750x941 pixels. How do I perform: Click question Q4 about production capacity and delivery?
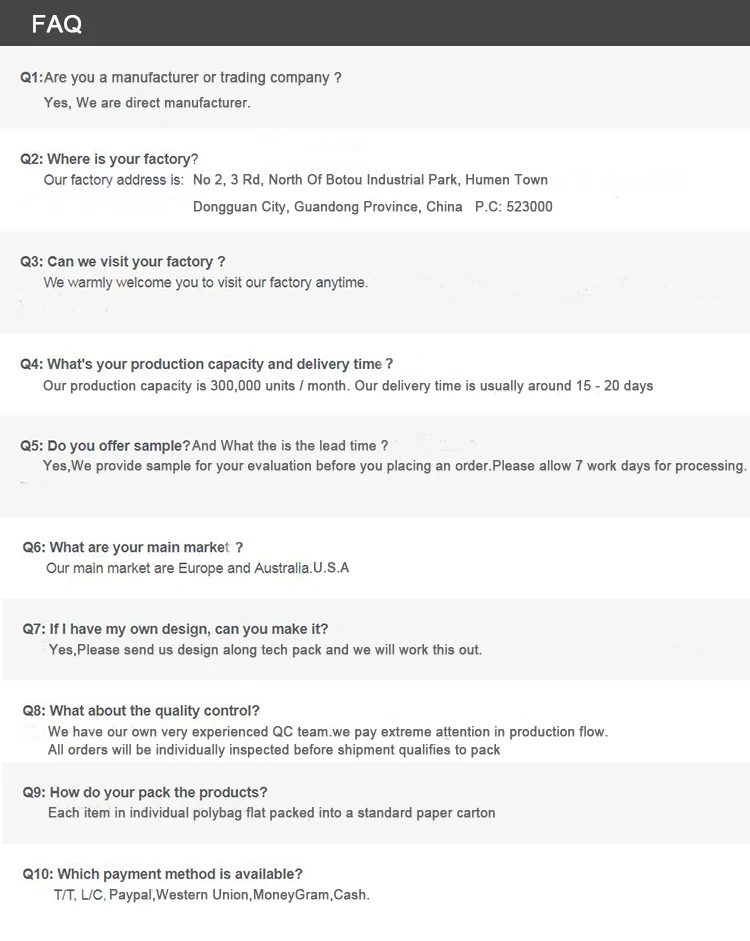207,365
